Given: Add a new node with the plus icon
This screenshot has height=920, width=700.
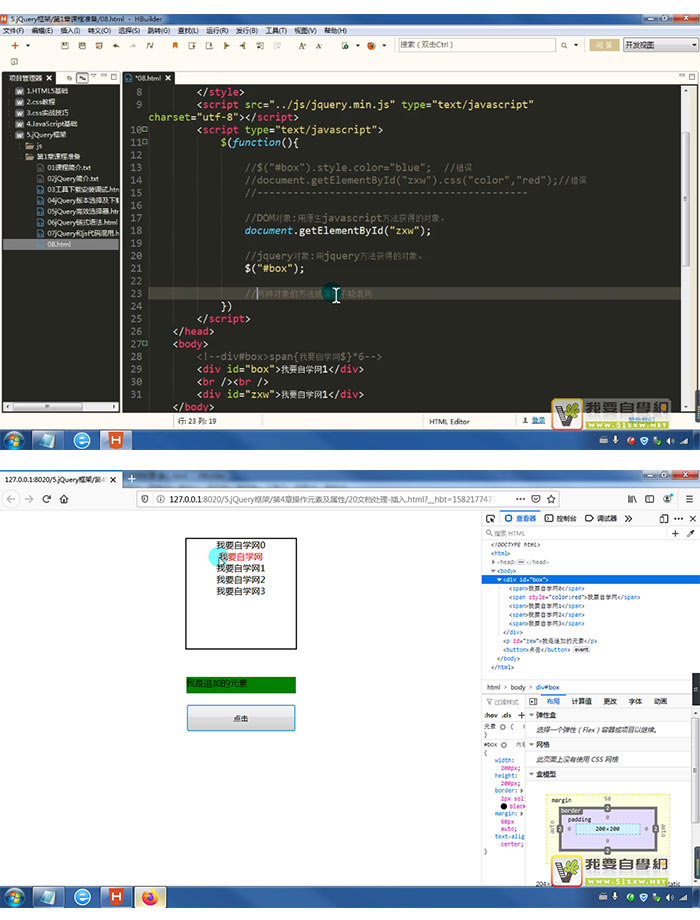Looking at the screenshot, I should tap(675, 533).
